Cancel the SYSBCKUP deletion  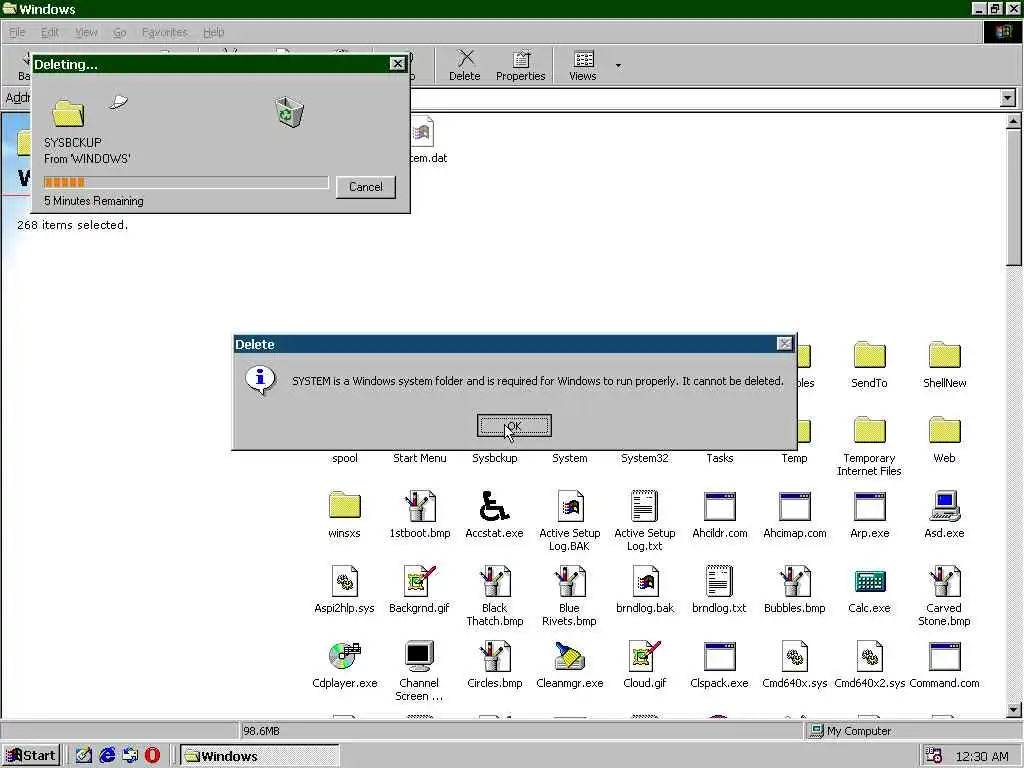pos(366,187)
